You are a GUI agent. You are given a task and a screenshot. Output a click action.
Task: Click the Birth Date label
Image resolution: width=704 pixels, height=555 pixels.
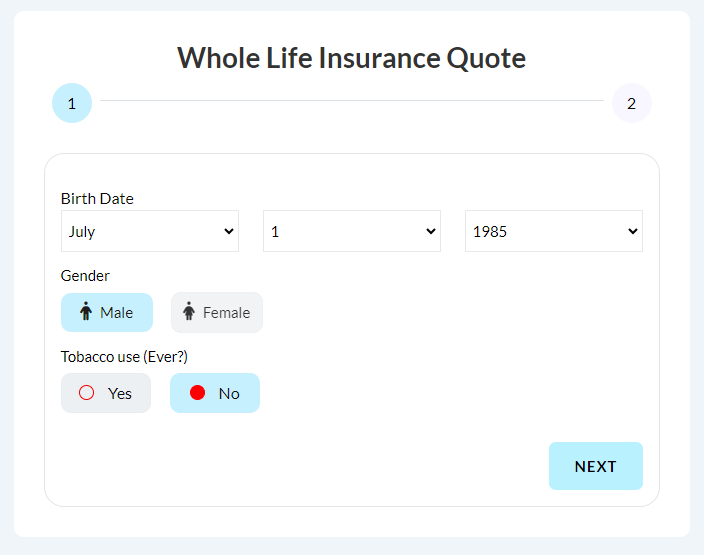pos(97,198)
